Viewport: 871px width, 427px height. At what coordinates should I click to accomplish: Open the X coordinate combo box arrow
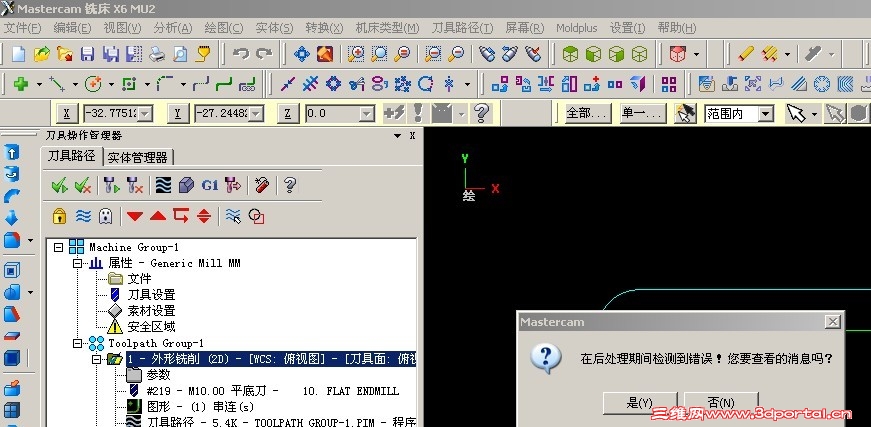[x=145, y=114]
